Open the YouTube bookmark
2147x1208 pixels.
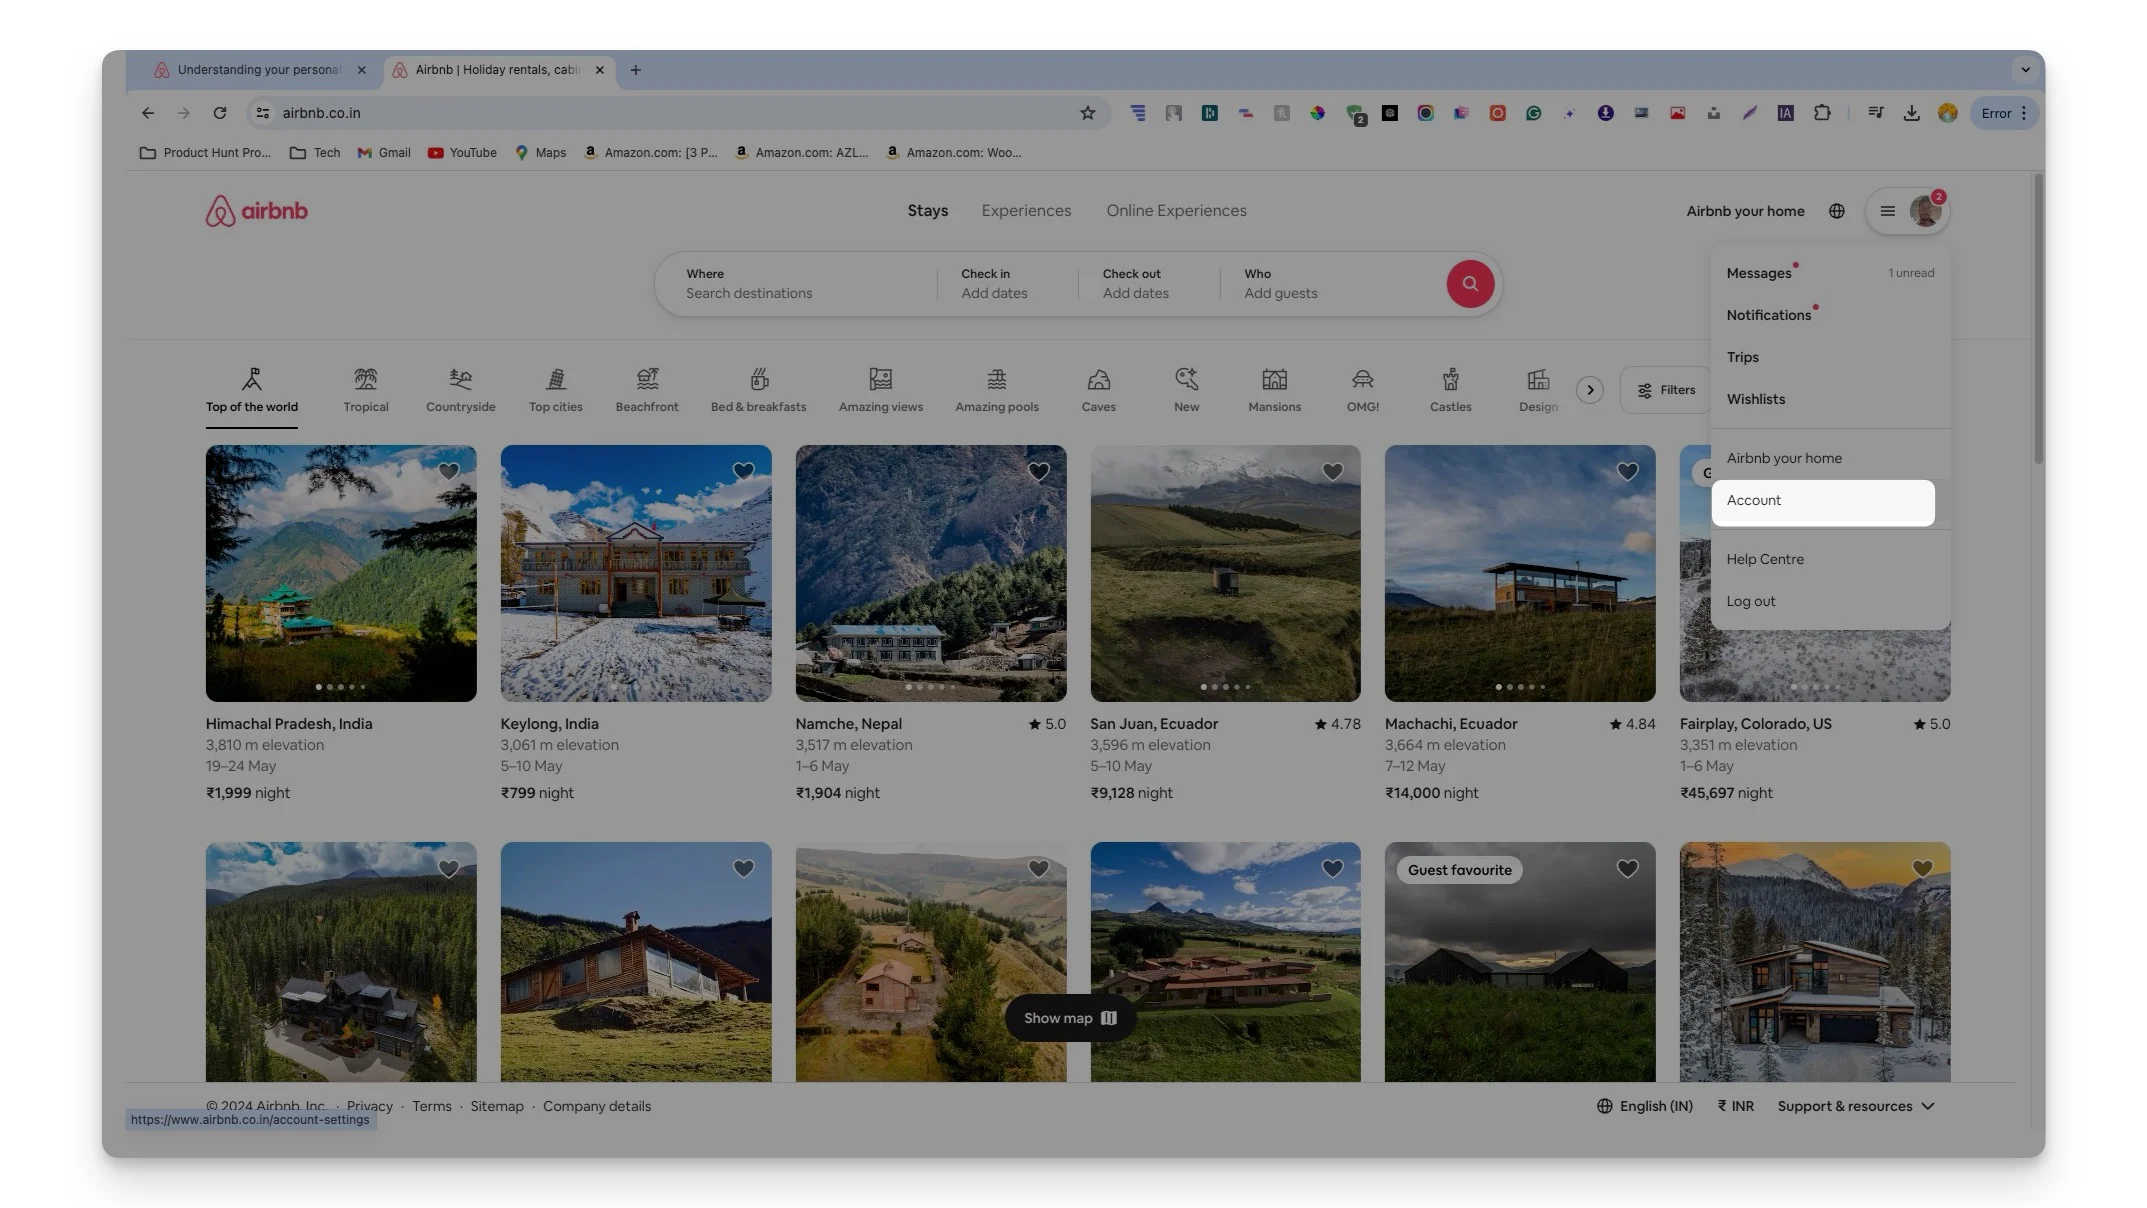pyautogui.click(x=462, y=153)
